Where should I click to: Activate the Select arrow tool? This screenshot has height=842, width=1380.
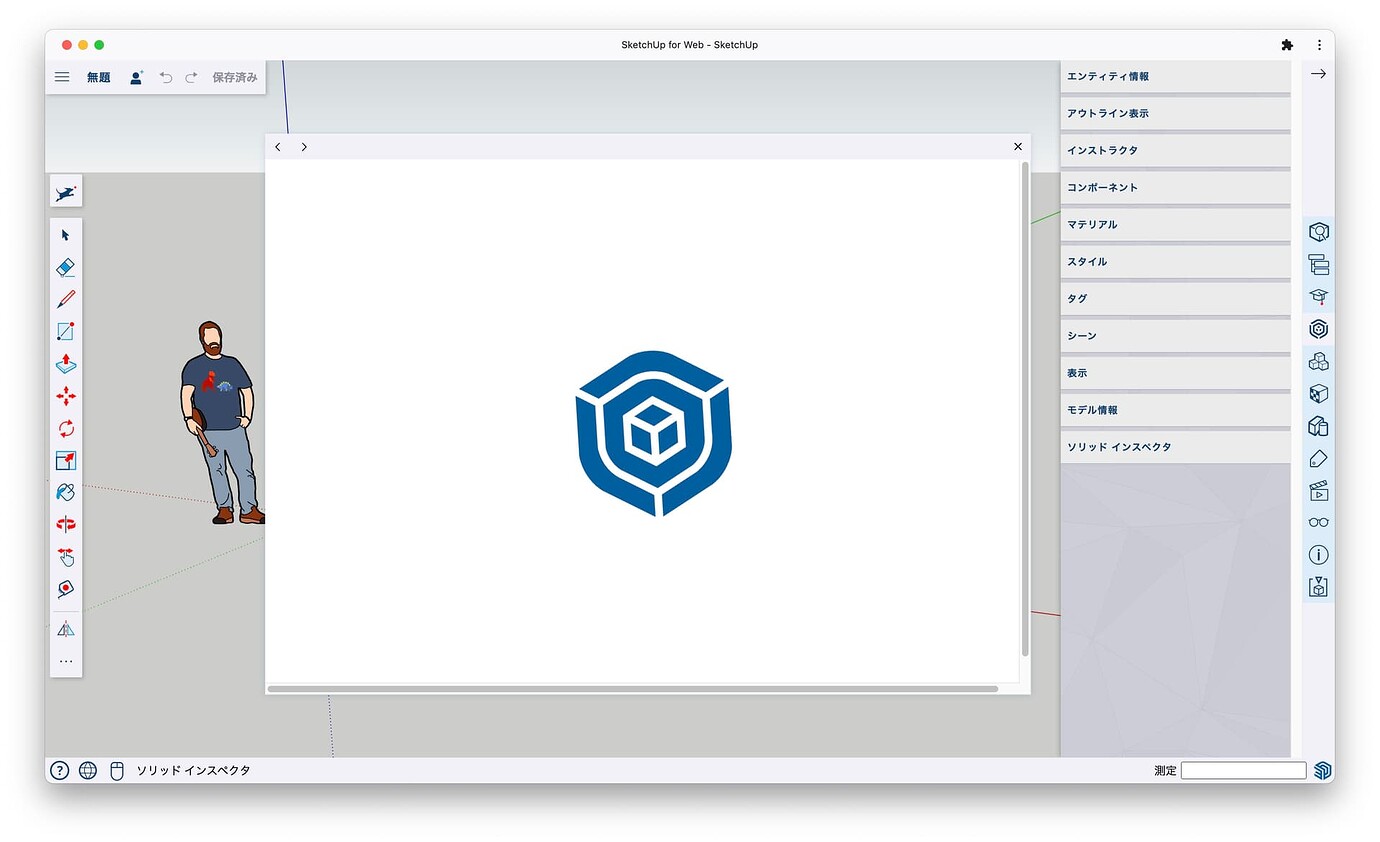[65, 234]
